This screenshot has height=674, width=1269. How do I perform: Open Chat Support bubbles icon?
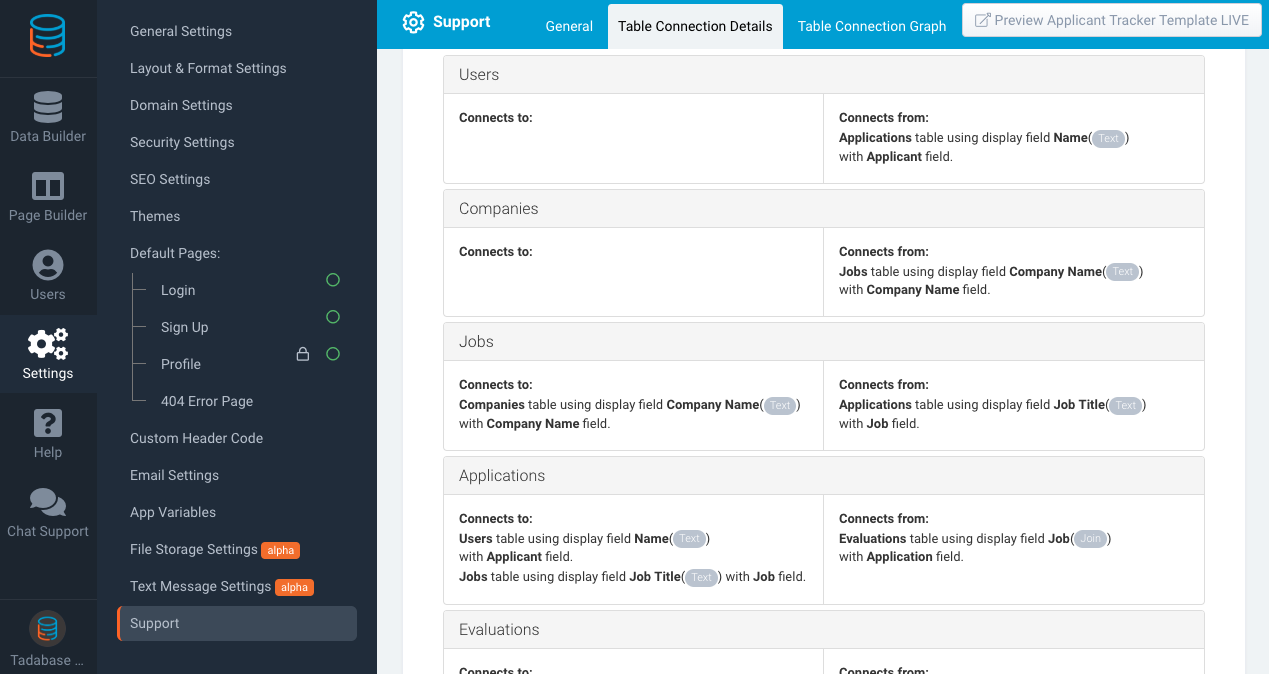point(48,502)
